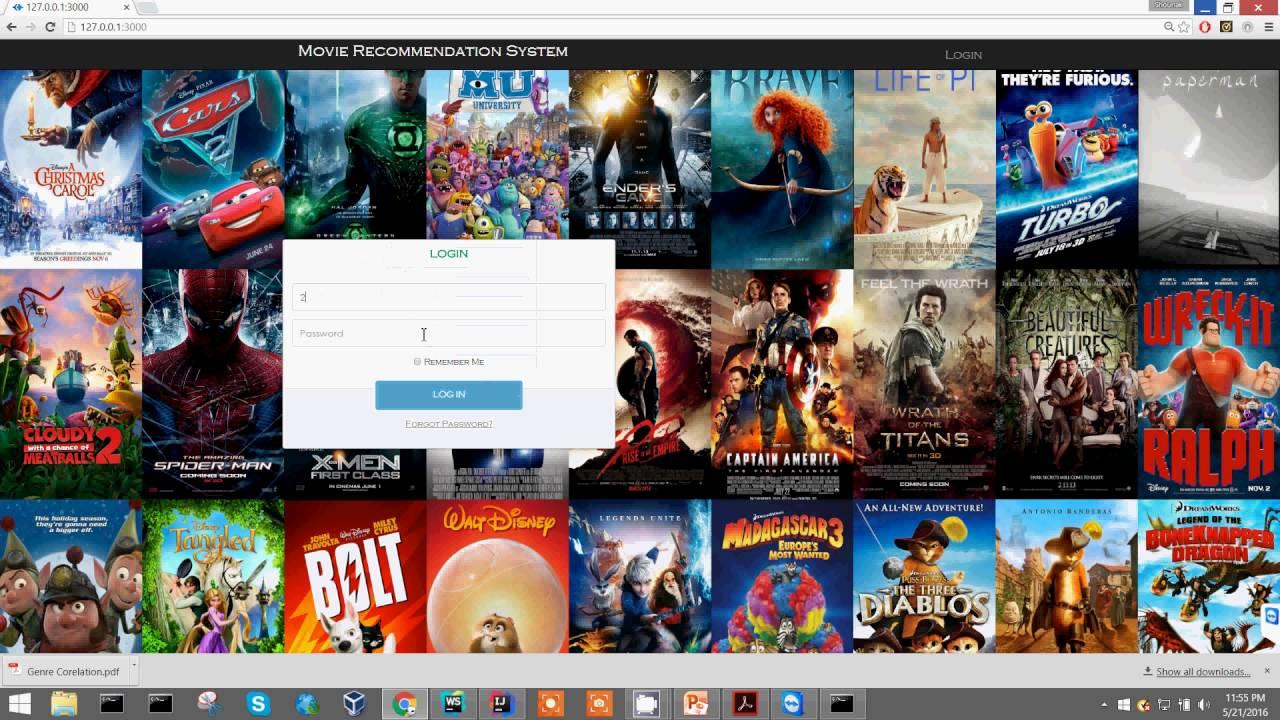Click the Forgot Password? link
The image size is (1280, 720).
pyautogui.click(x=449, y=424)
